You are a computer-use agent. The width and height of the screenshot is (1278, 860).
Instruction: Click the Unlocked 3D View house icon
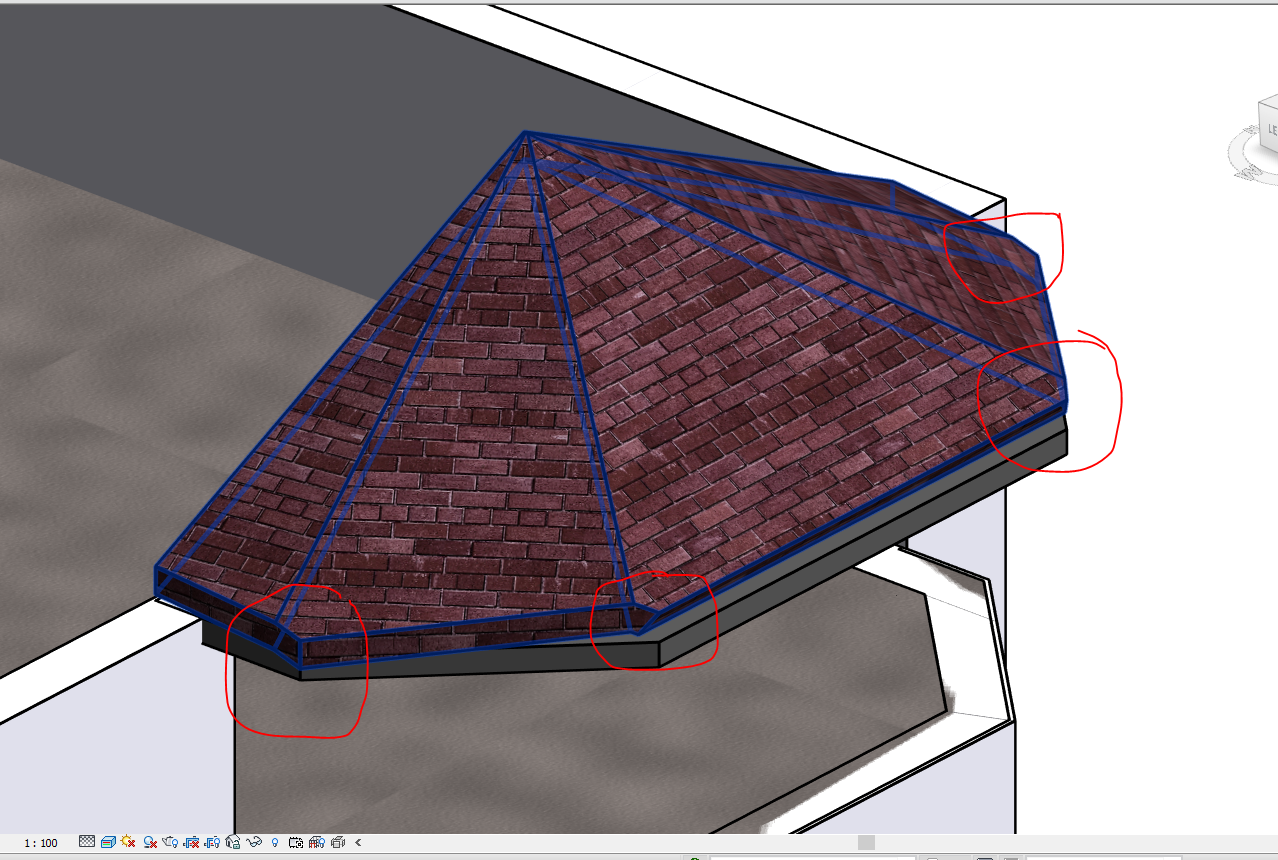(233, 842)
